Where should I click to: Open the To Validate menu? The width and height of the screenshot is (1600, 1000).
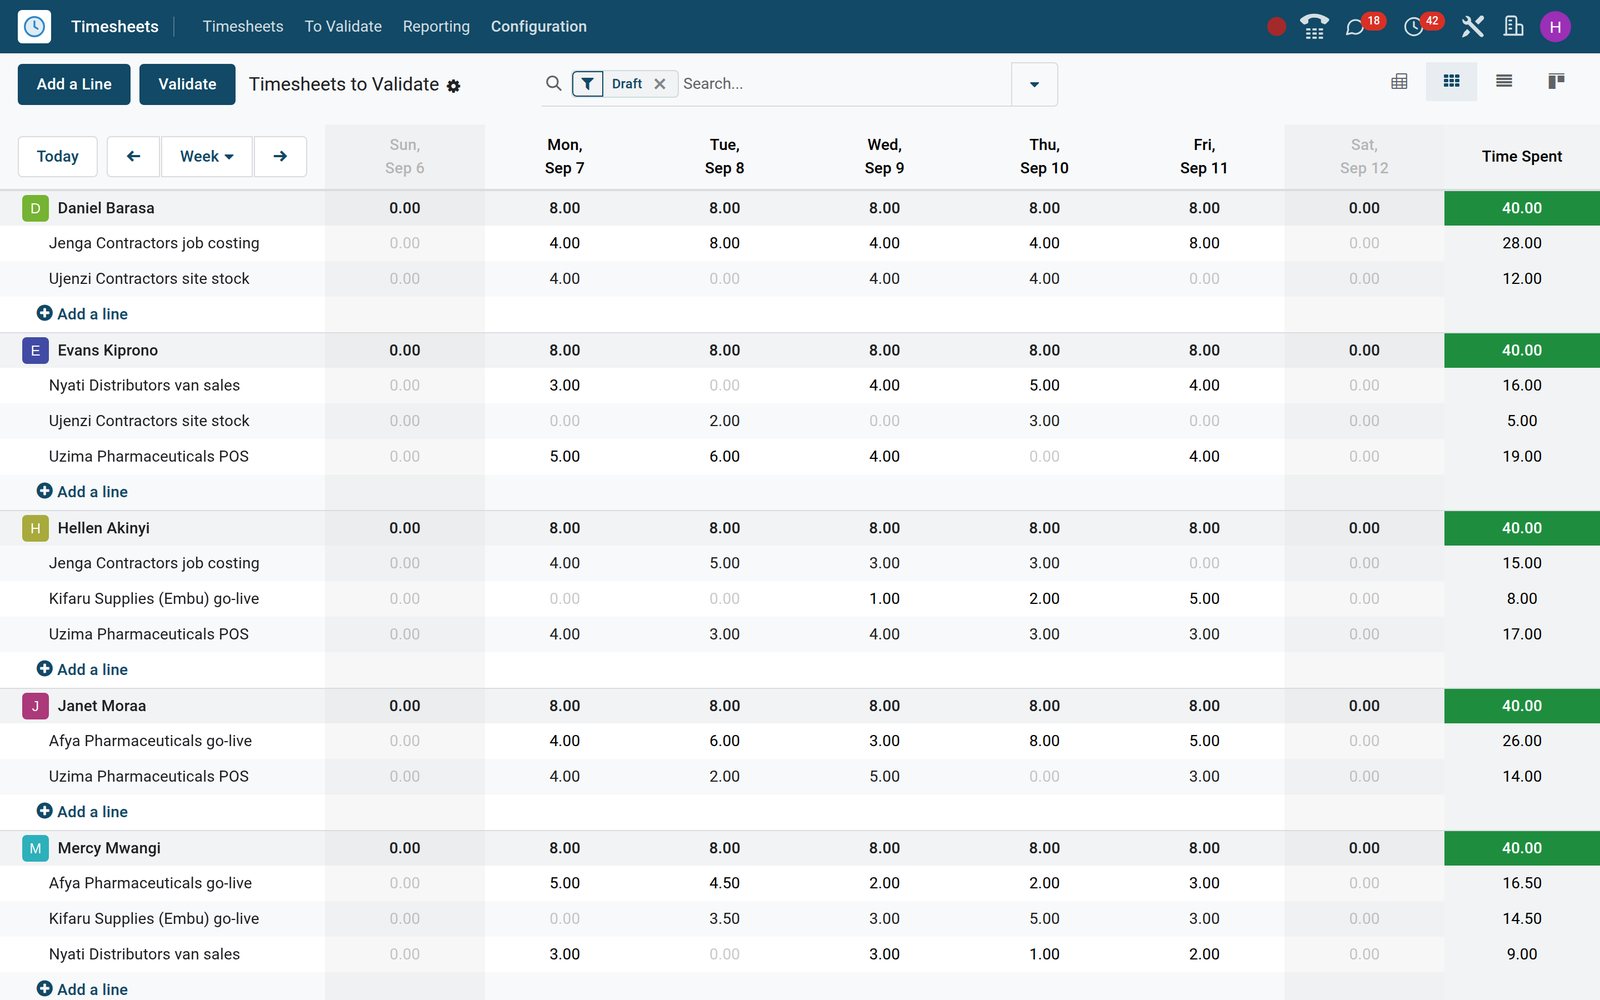coord(343,27)
